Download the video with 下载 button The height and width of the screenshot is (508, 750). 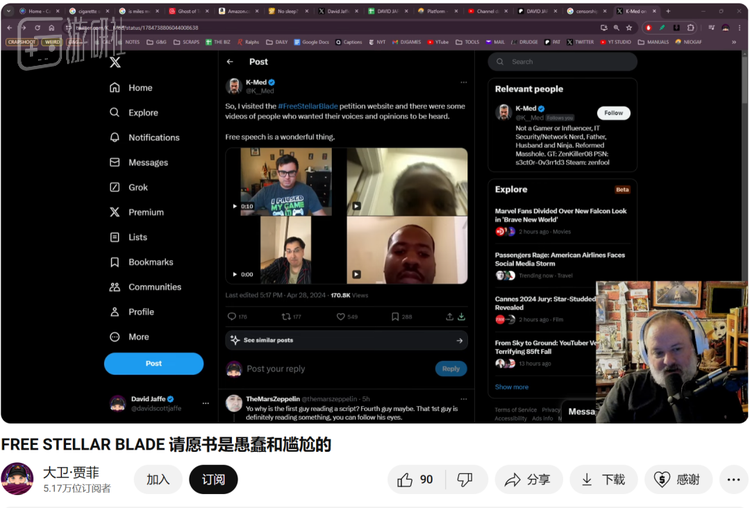point(603,480)
